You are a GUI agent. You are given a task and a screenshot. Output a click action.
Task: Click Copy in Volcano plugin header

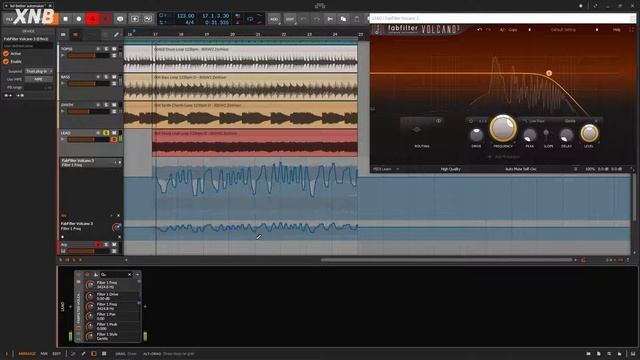[513, 30]
